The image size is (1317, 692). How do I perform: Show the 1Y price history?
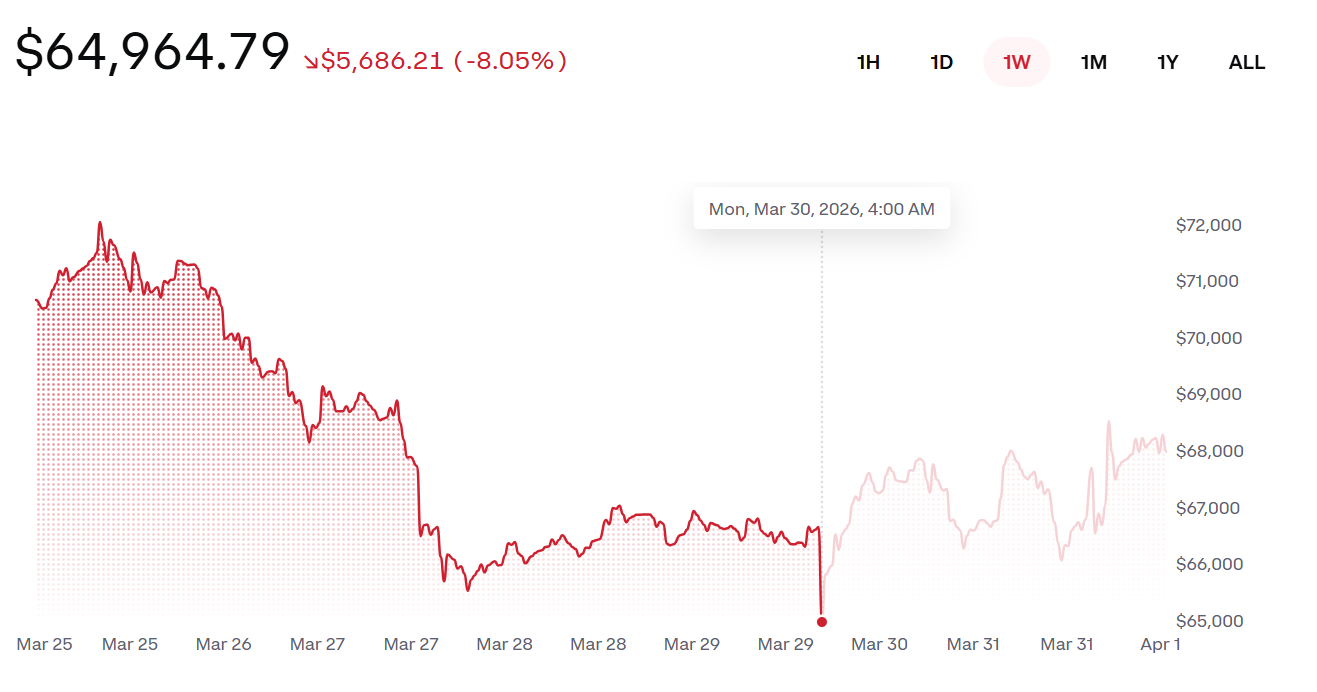[1167, 62]
